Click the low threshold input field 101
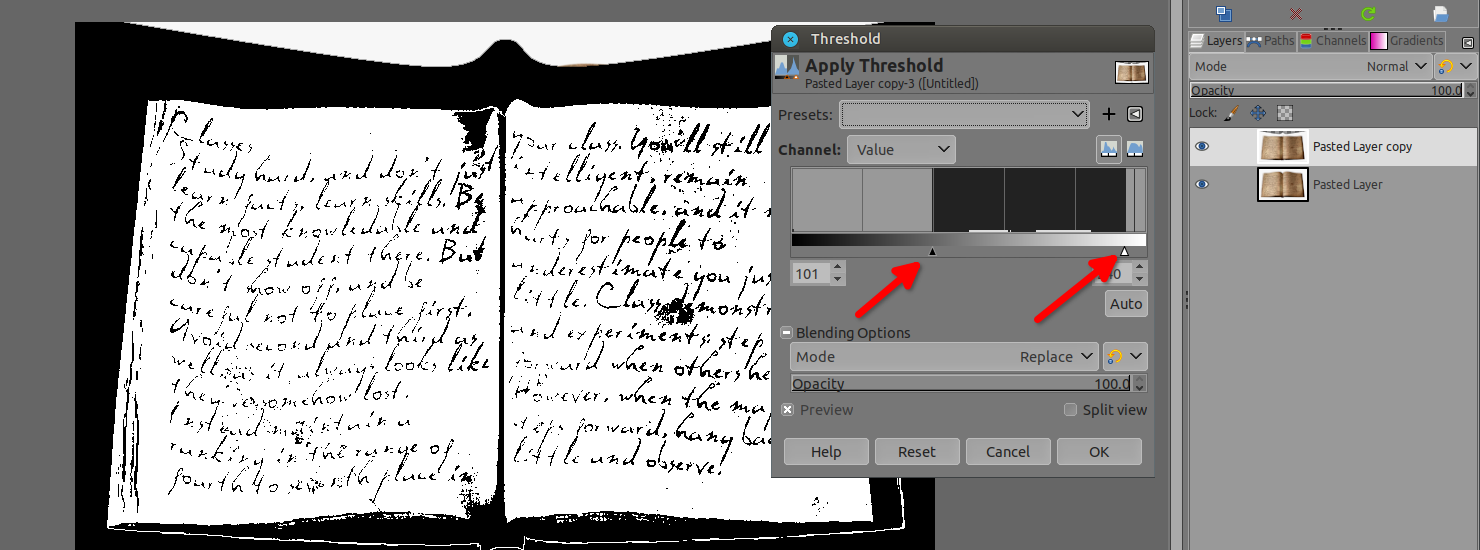The height and width of the screenshot is (550, 1480). [x=811, y=274]
